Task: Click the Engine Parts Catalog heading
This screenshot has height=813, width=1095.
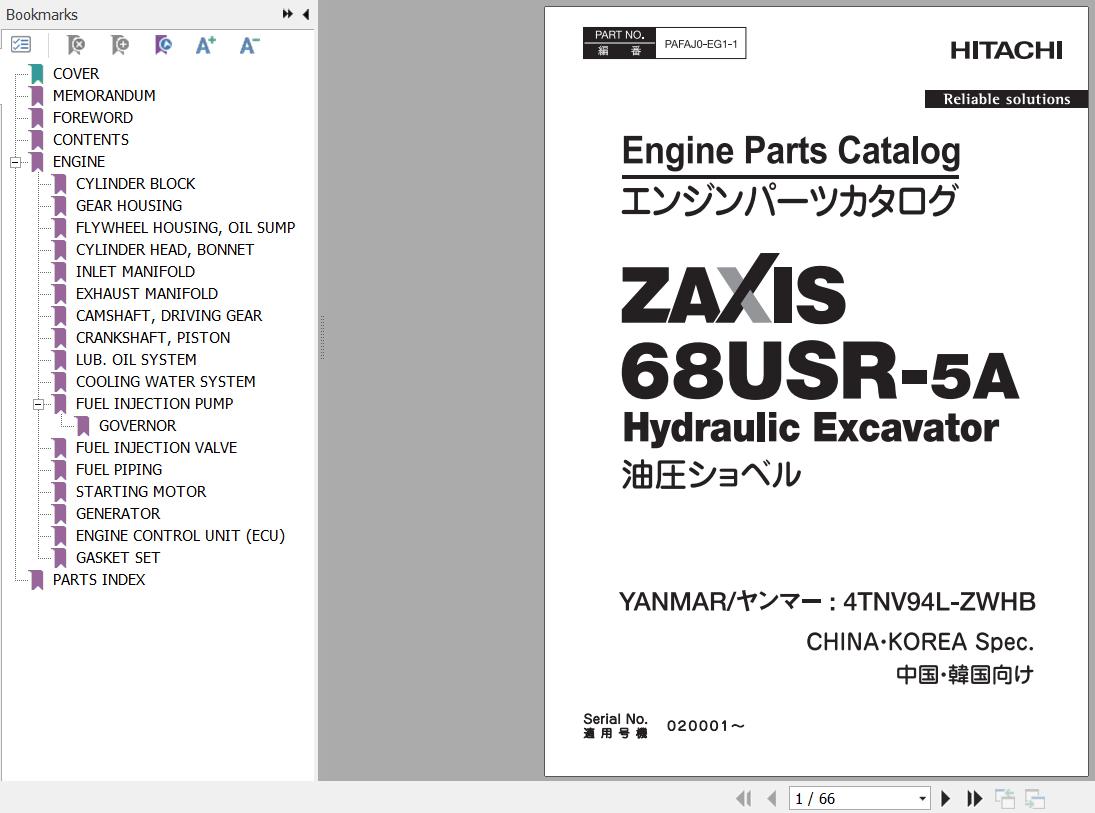Action: [x=791, y=150]
